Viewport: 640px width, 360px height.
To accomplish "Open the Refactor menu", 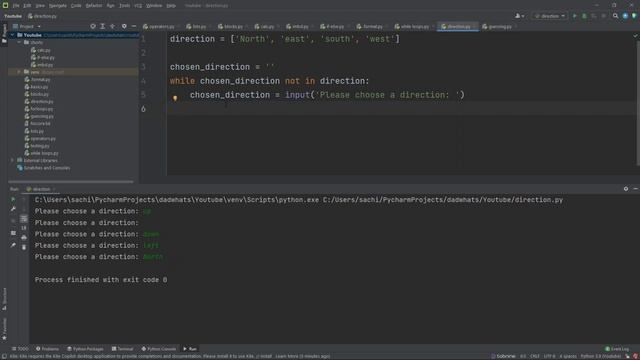I will 94,6.
